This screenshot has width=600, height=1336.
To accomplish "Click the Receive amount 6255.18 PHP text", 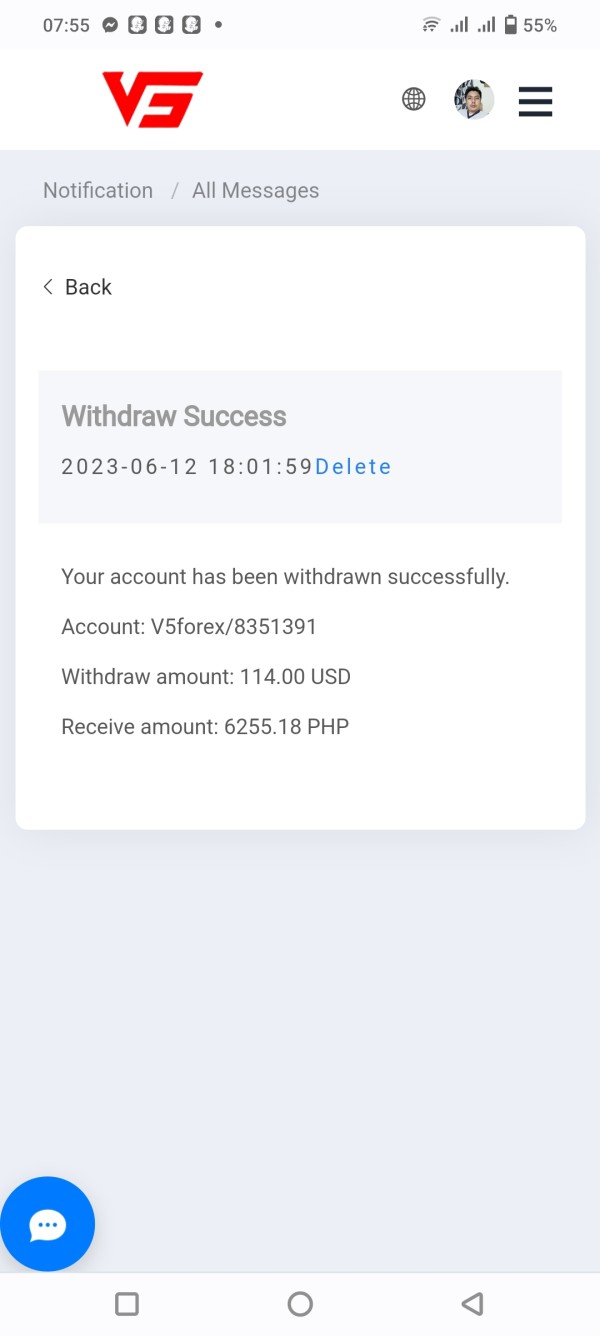I will click(205, 727).
